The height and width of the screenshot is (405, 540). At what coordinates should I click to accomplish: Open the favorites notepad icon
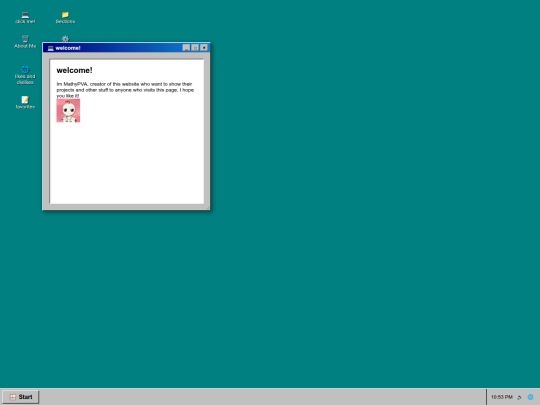pyautogui.click(x=25, y=103)
